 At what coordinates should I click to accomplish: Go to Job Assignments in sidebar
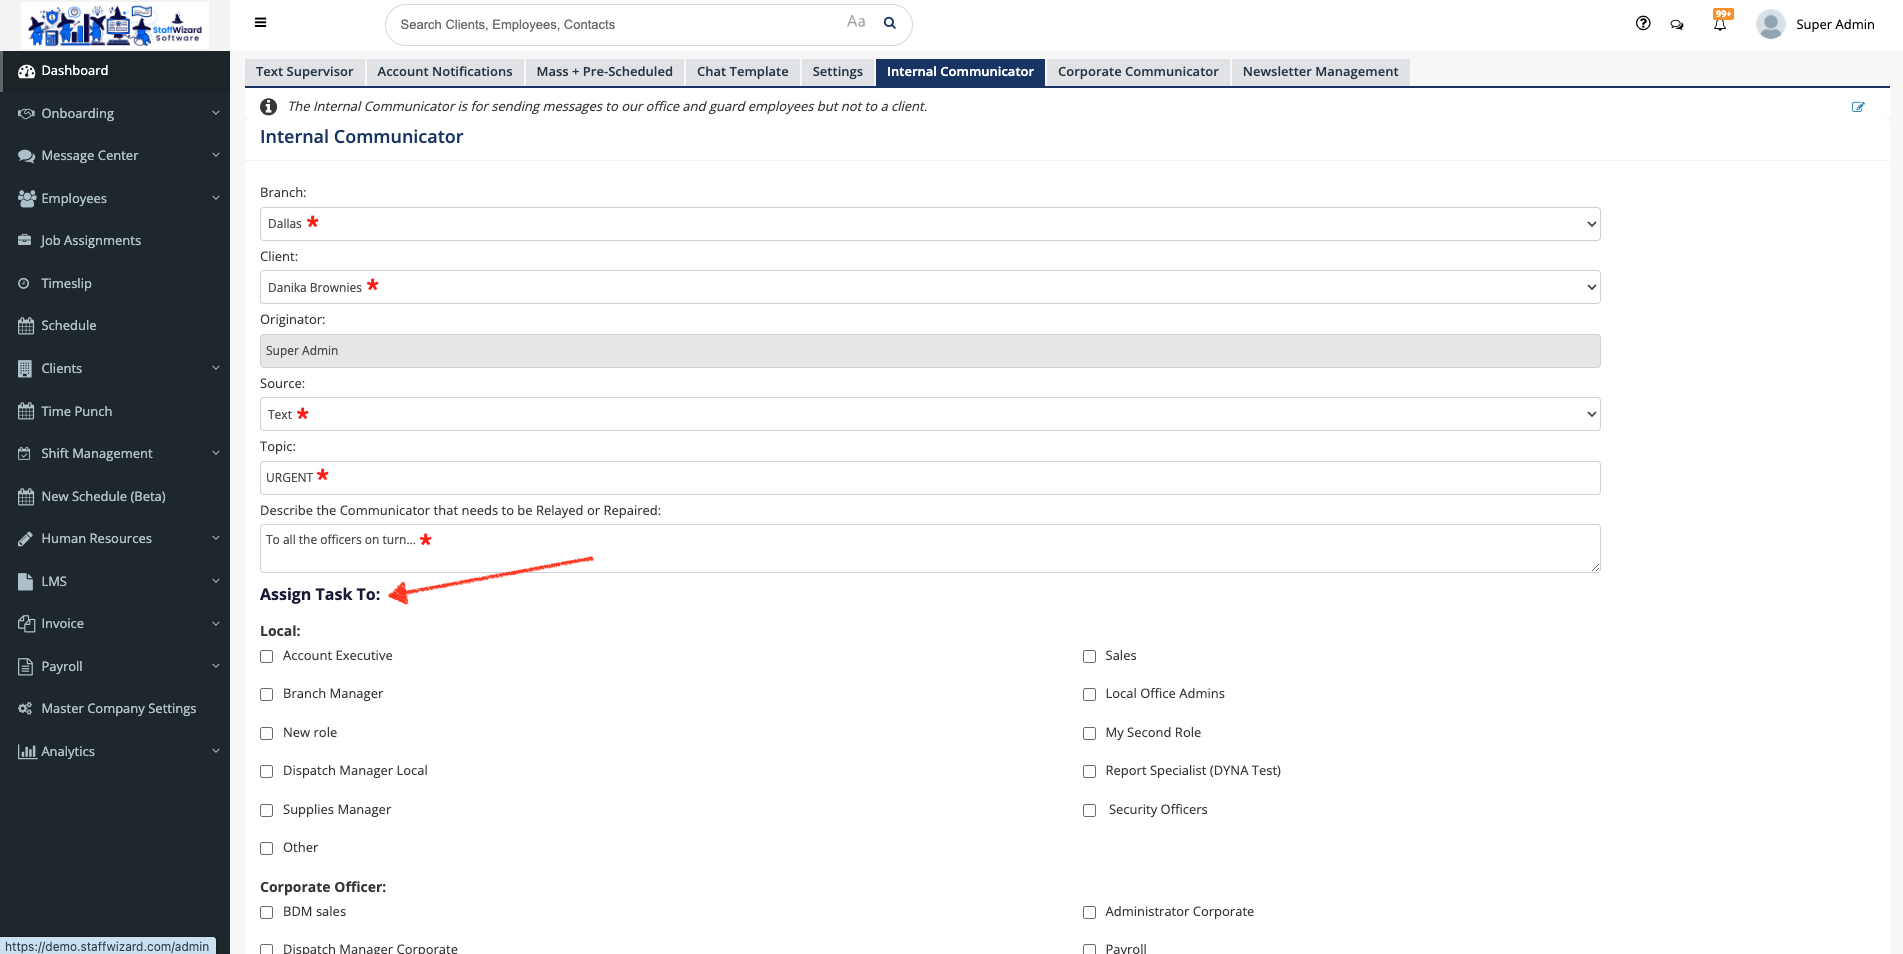[91, 241]
